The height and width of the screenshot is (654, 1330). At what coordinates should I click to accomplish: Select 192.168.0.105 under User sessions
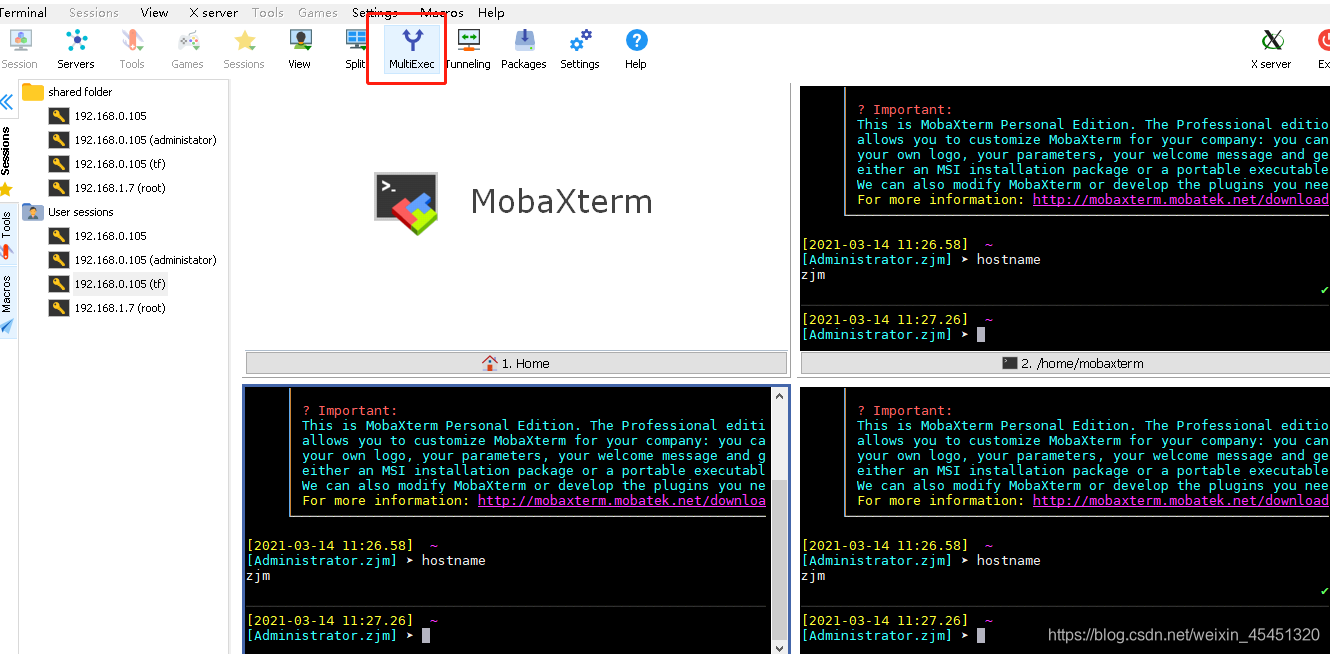[x=110, y=236]
